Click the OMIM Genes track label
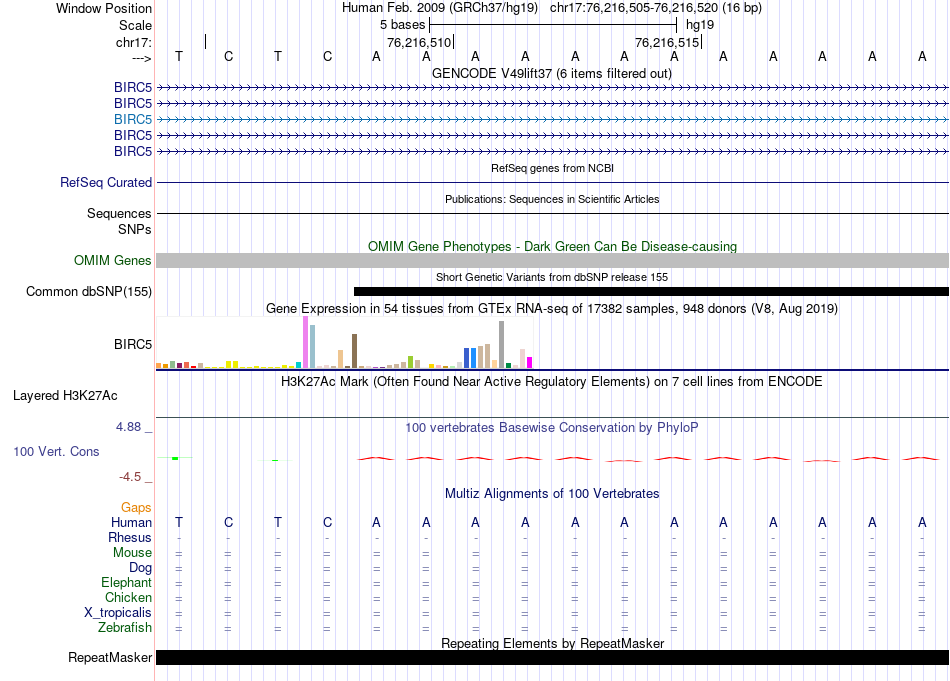950x681 pixels. coord(112,261)
